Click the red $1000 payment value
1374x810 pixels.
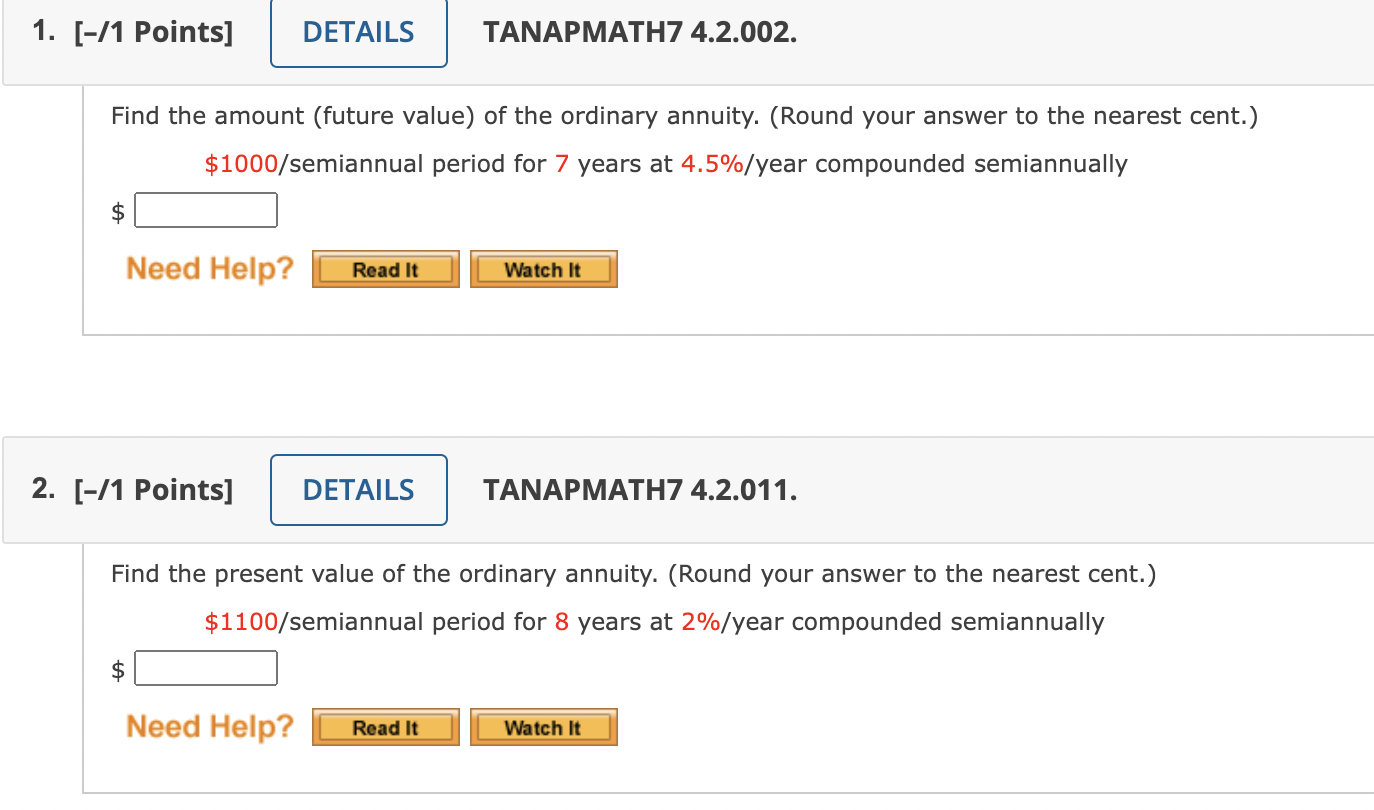click(240, 163)
